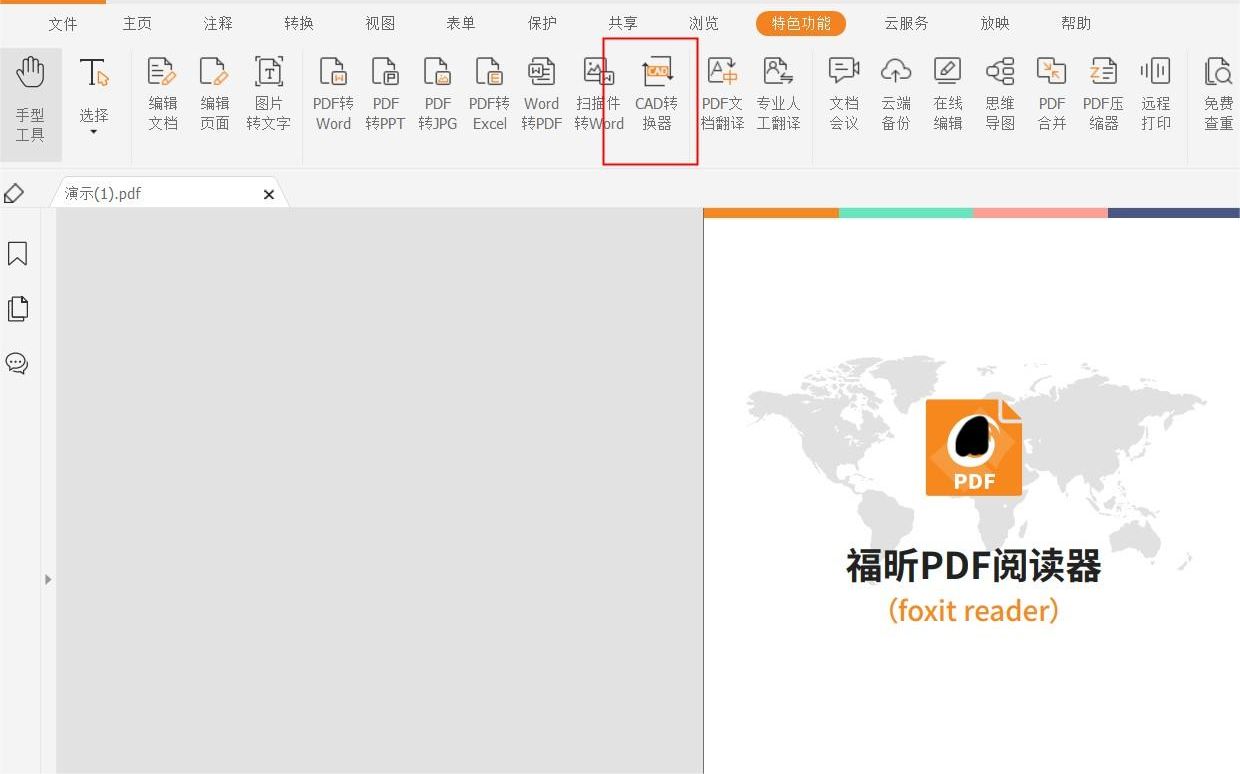Open the 编辑页面 page editing tool
Viewport: 1240px width, 774px height.
(x=214, y=95)
